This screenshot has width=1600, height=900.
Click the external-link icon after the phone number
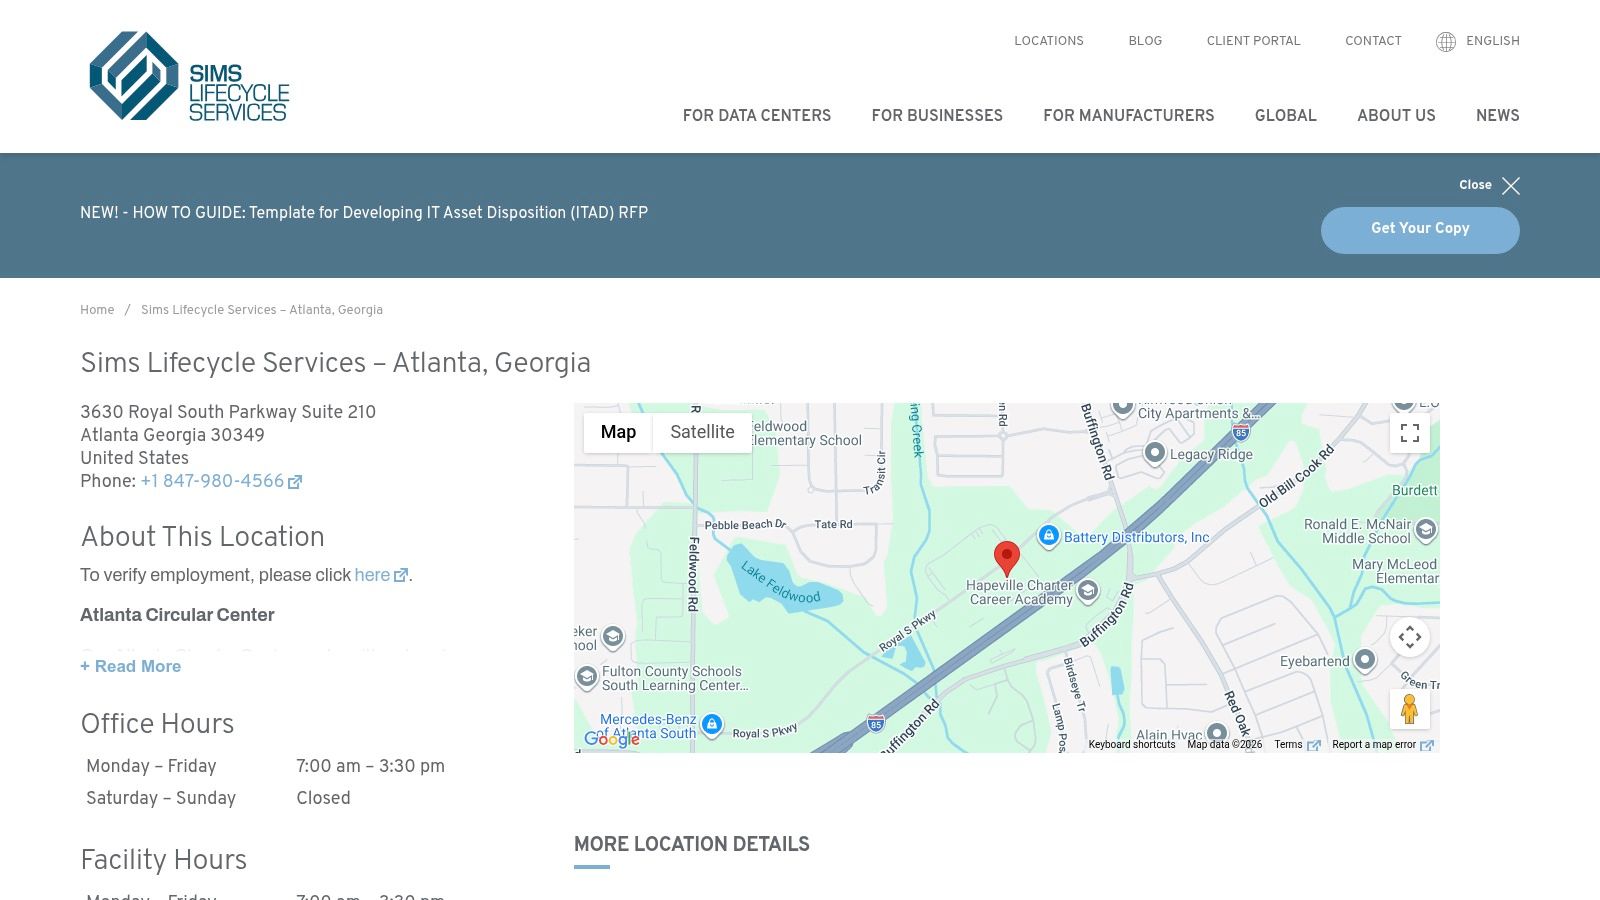click(295, 481)
